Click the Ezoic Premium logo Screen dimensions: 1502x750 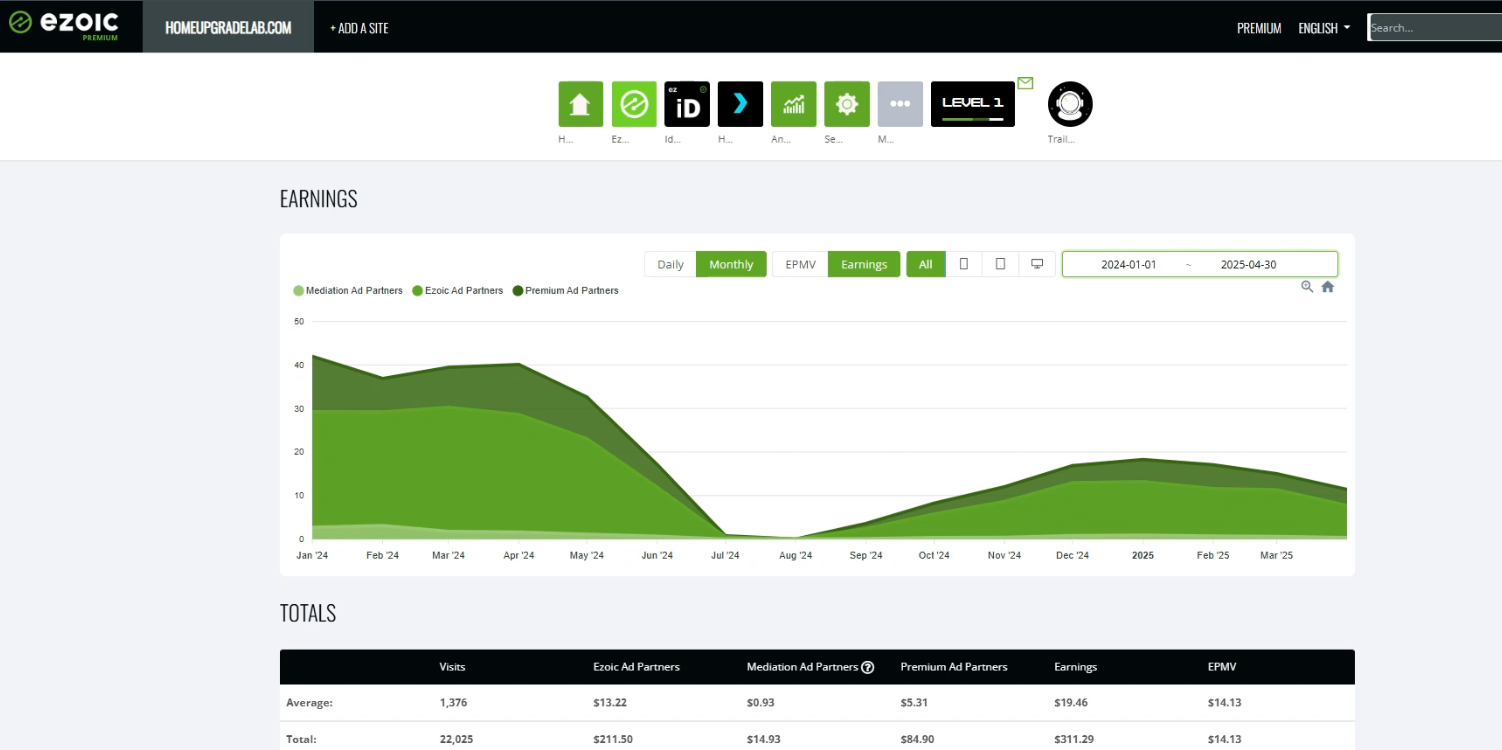click(64, 25)
